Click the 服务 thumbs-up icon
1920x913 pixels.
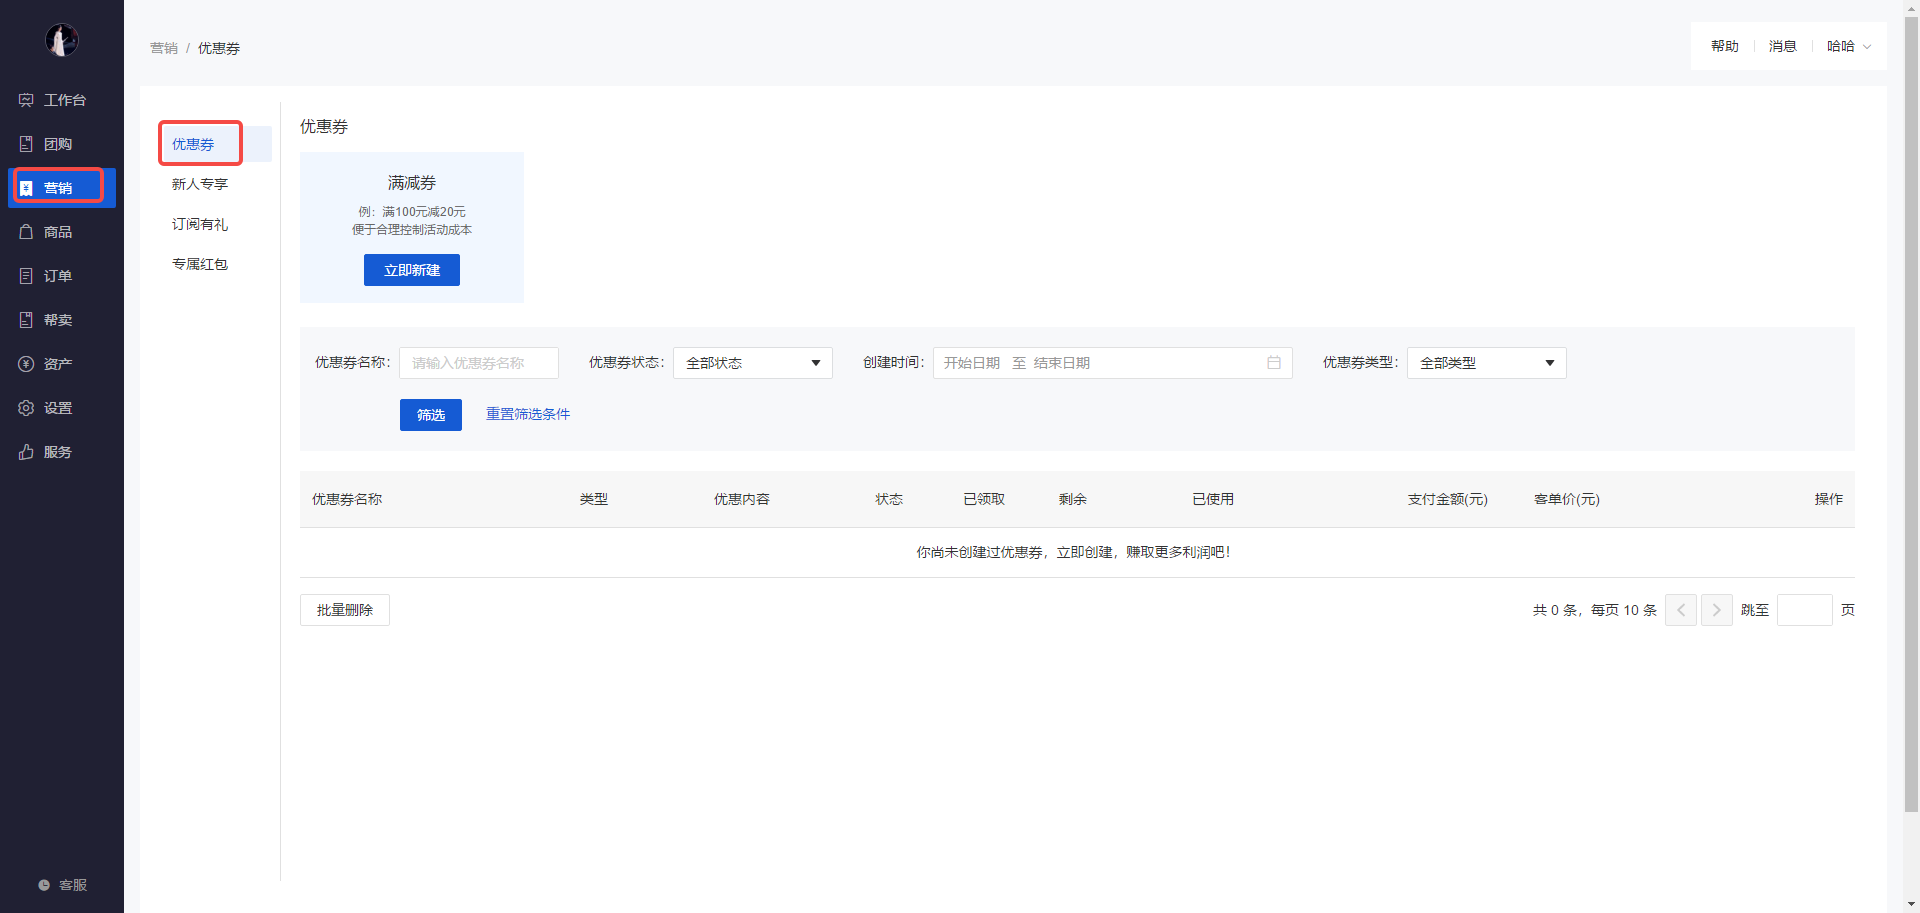(26, 452)
